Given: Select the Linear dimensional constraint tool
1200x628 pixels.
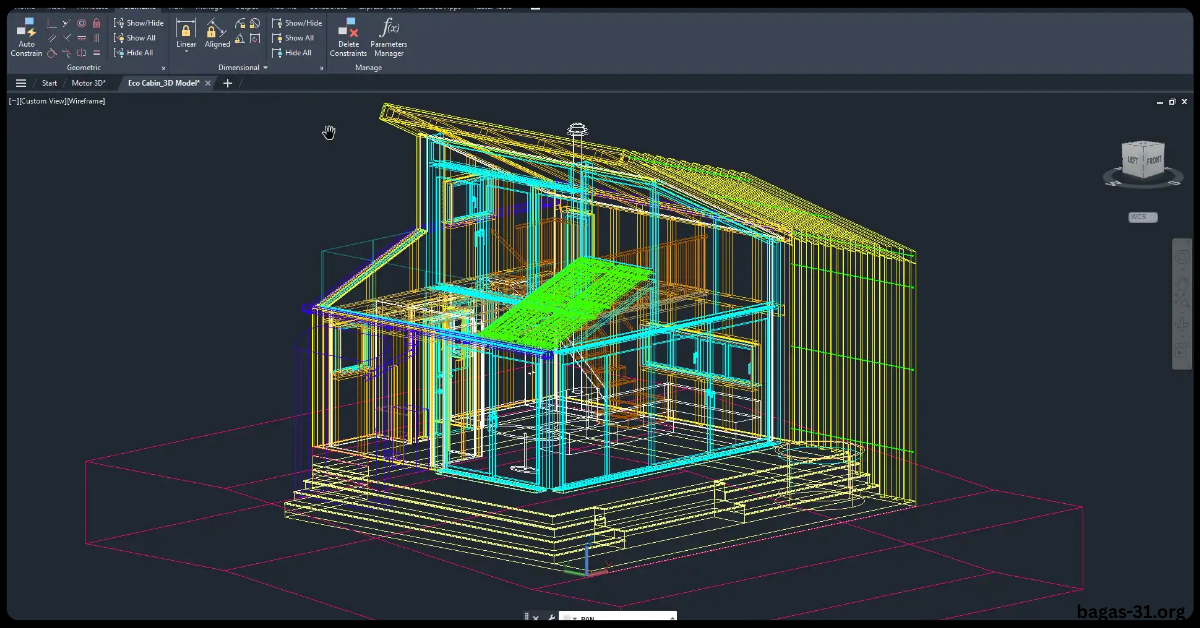Looking at the screenshot, I should [x=186, y=32].
